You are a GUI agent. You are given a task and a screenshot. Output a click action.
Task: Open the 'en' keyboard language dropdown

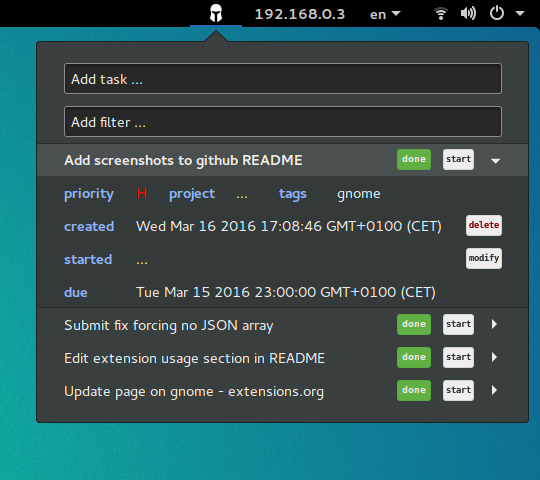(385, 14)
